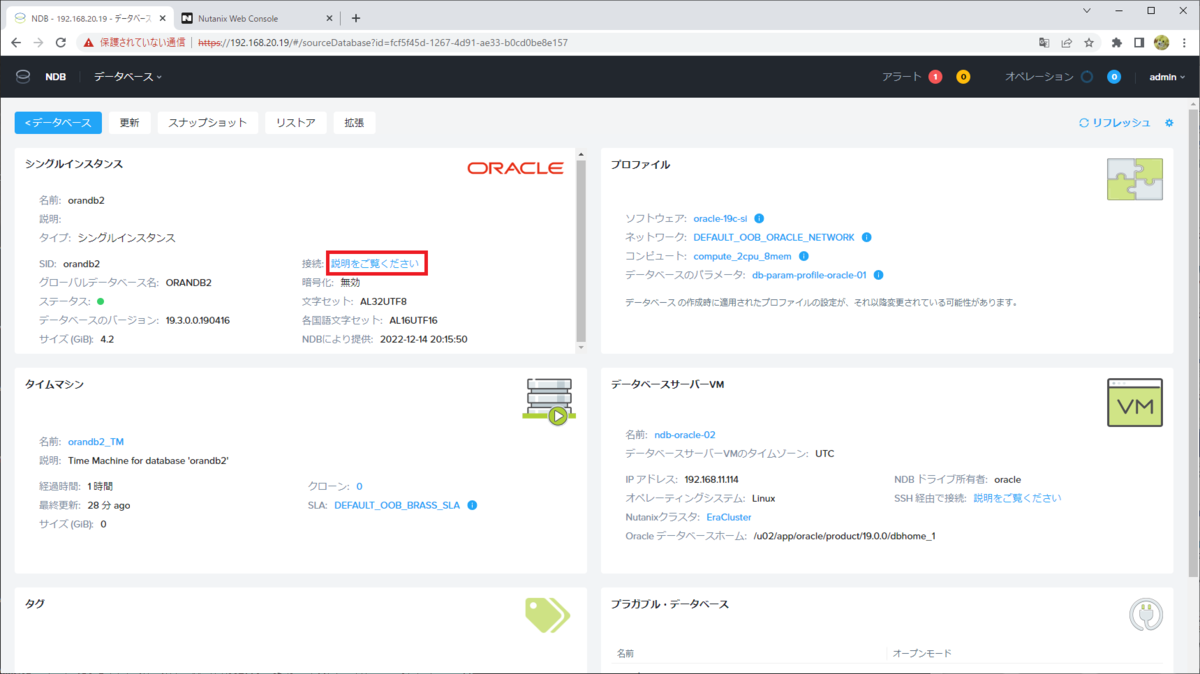This screenshot has width=1200, height=674.
Task: Open the 接続 説明をご覧ください link
Action: click(x=375, y=263)
